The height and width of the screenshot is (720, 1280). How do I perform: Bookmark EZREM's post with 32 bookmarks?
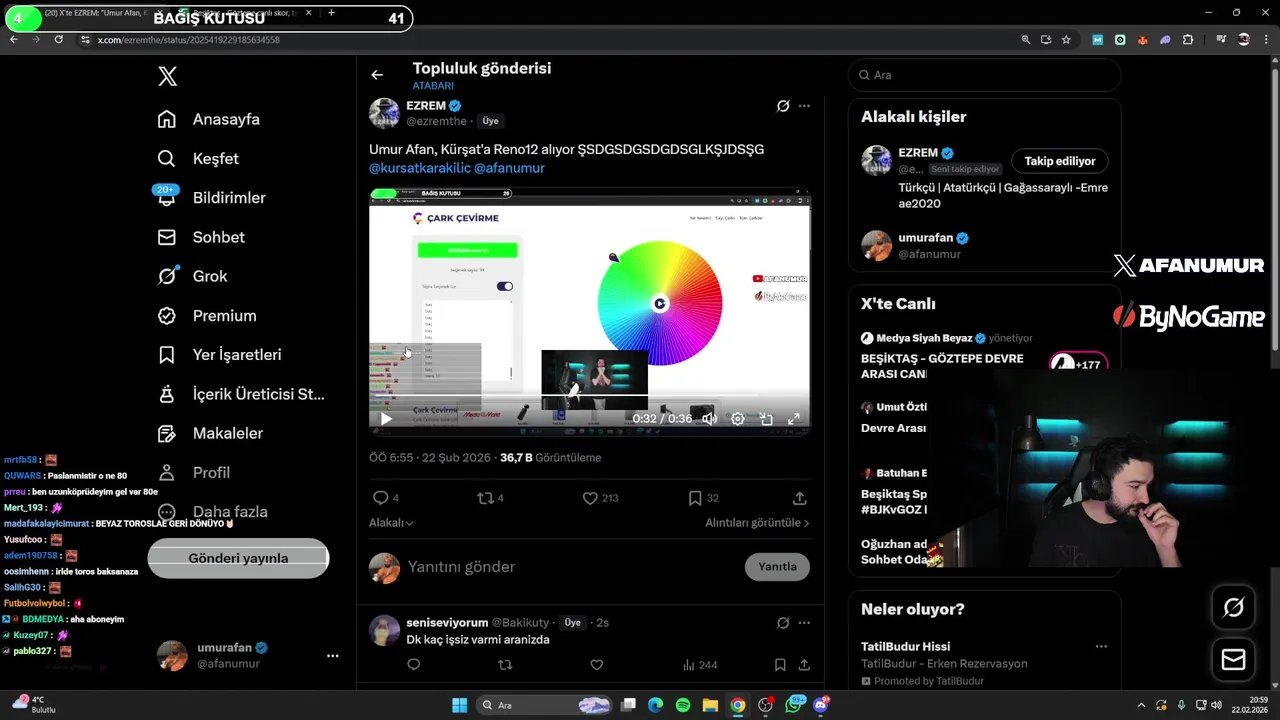tap(695, 498)
